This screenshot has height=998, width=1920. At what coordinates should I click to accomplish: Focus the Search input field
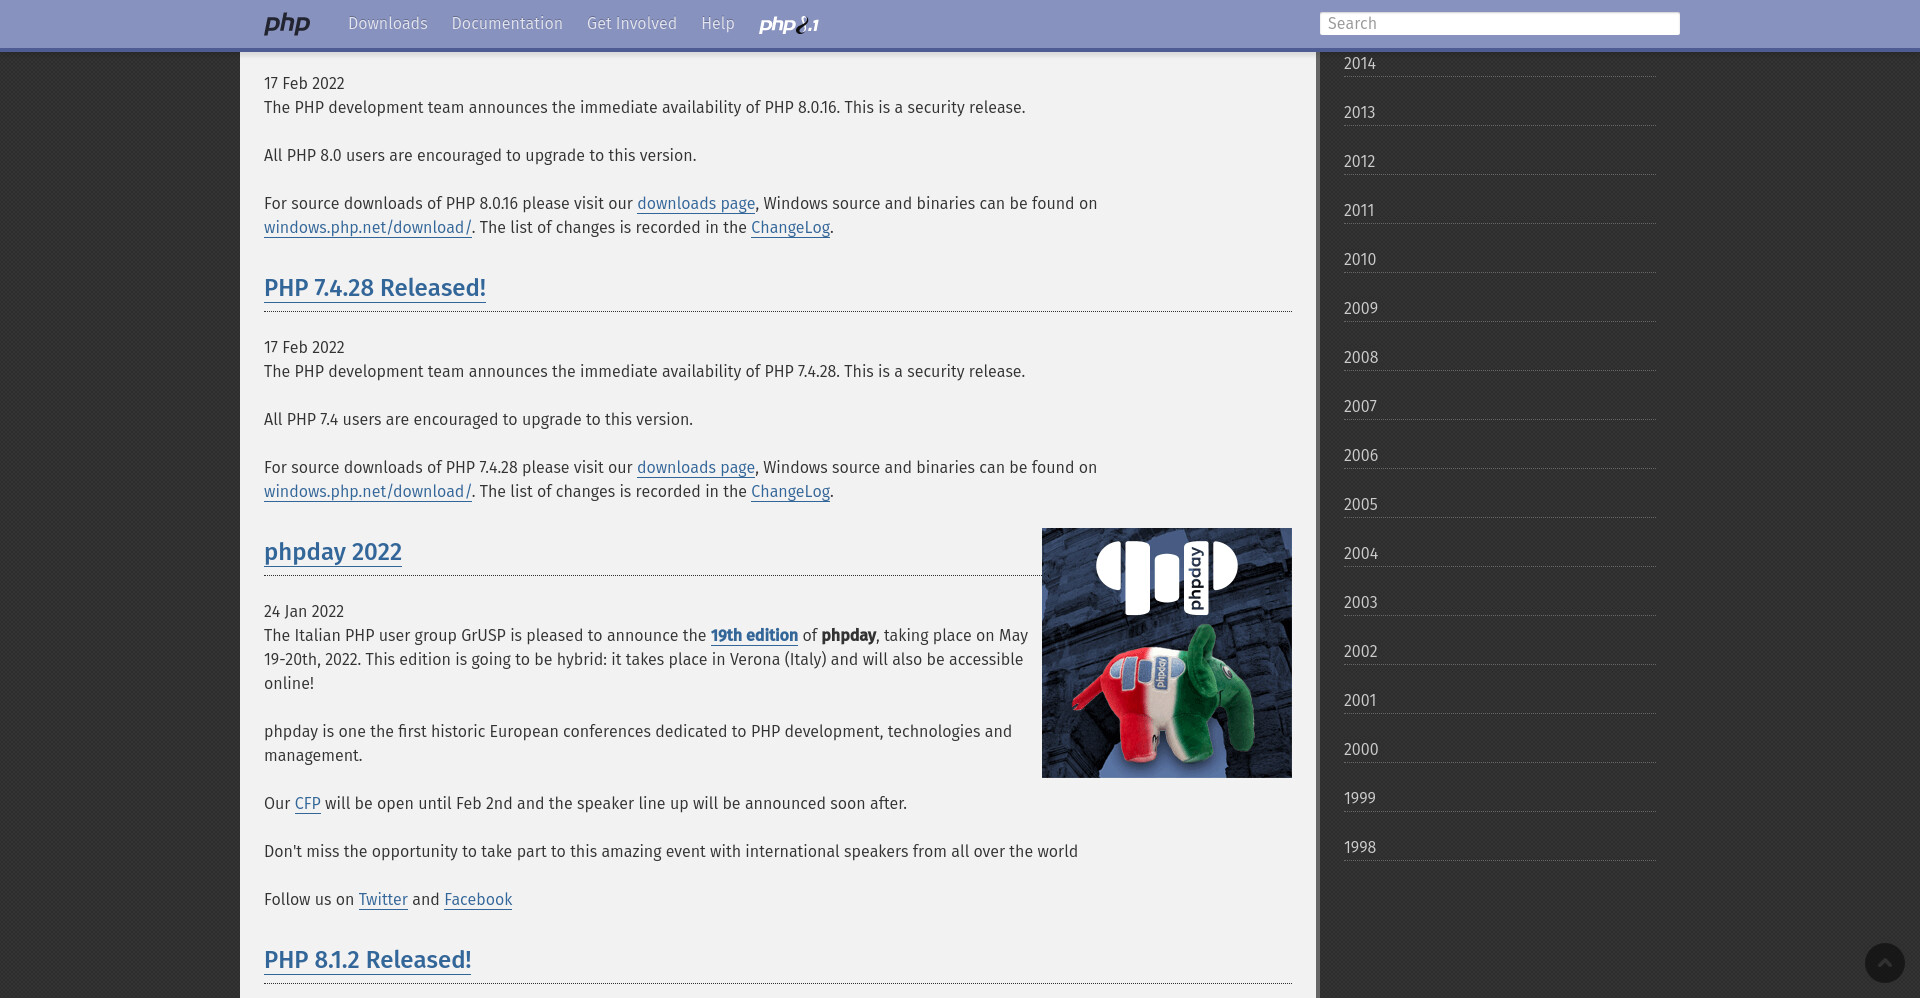pos(1499,24)
